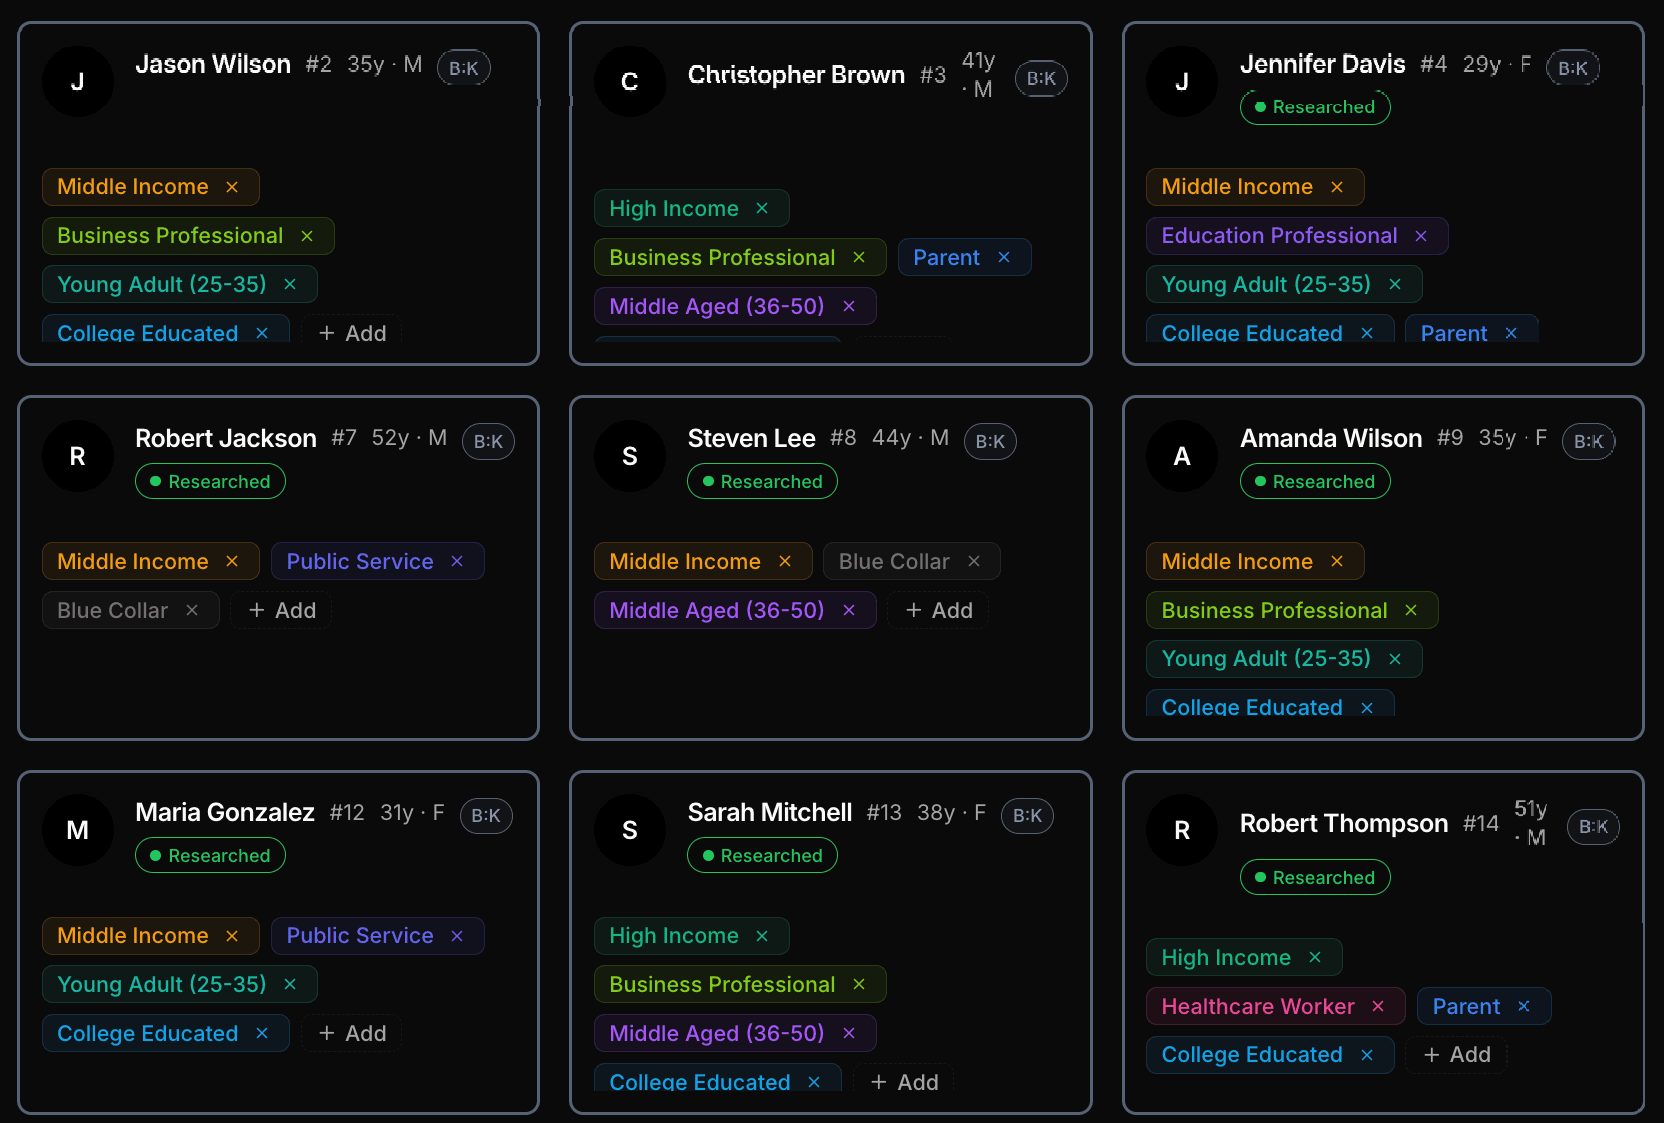Screen dimensions: 1664x1123
Task: Click the green Researched dot on Amanda Wilson
Action: tap(1259, 481)
